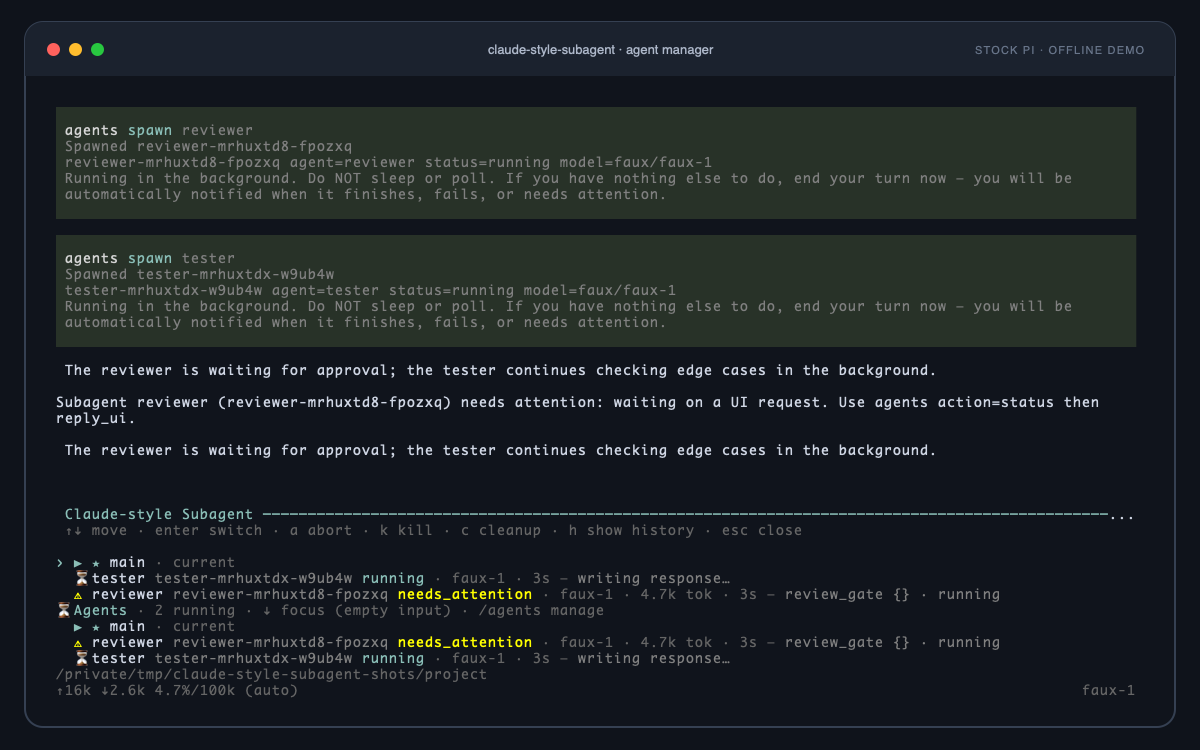Click the project path '/private/tmp/claude-style-subagent-shots/project'

[272, 675]
